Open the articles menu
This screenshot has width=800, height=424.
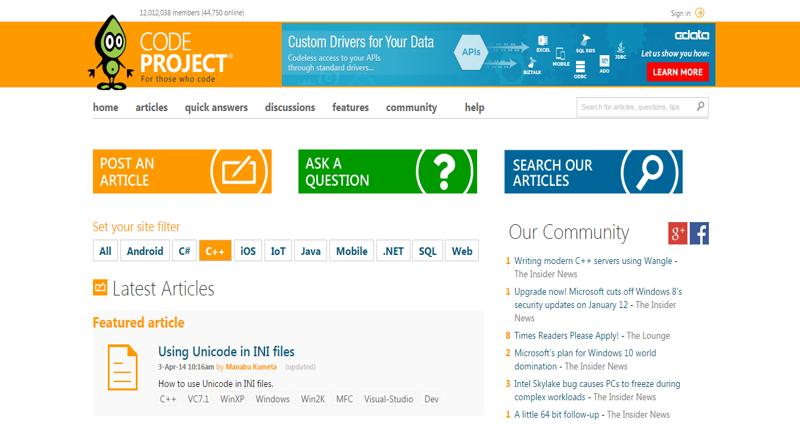pos(152,107)
